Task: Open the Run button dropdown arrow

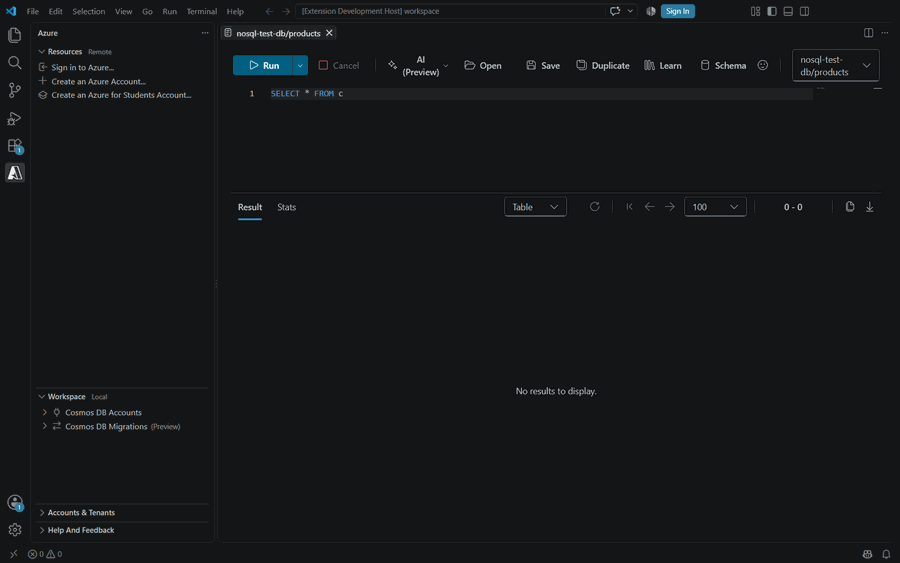Action: point(300,65)
